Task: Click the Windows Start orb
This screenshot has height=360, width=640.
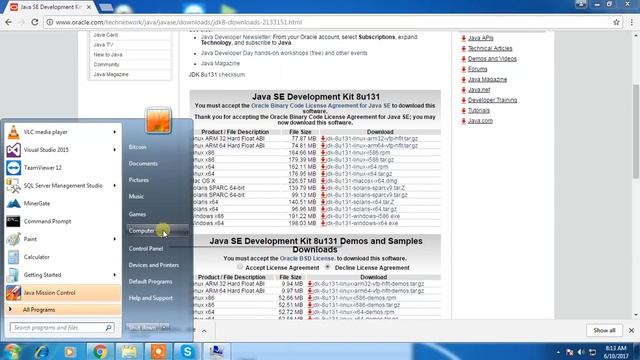Action: (x=12, y=351)
